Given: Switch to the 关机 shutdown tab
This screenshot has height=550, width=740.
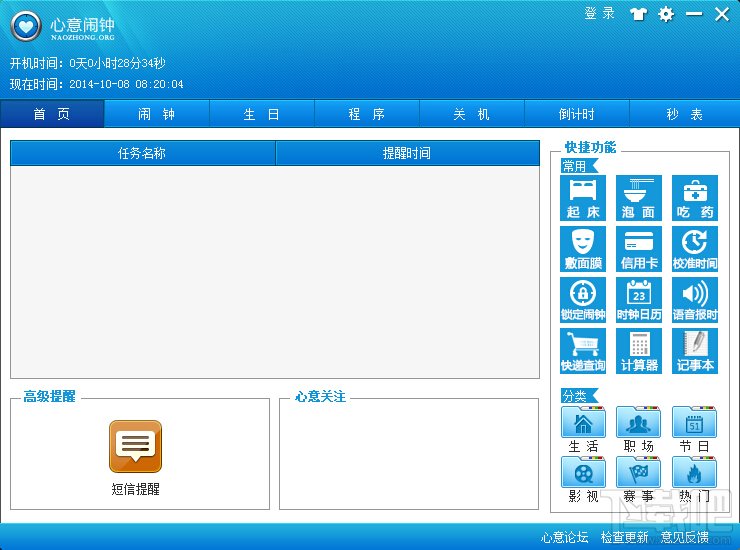Looking at the screenshot, I should (471, 114).
